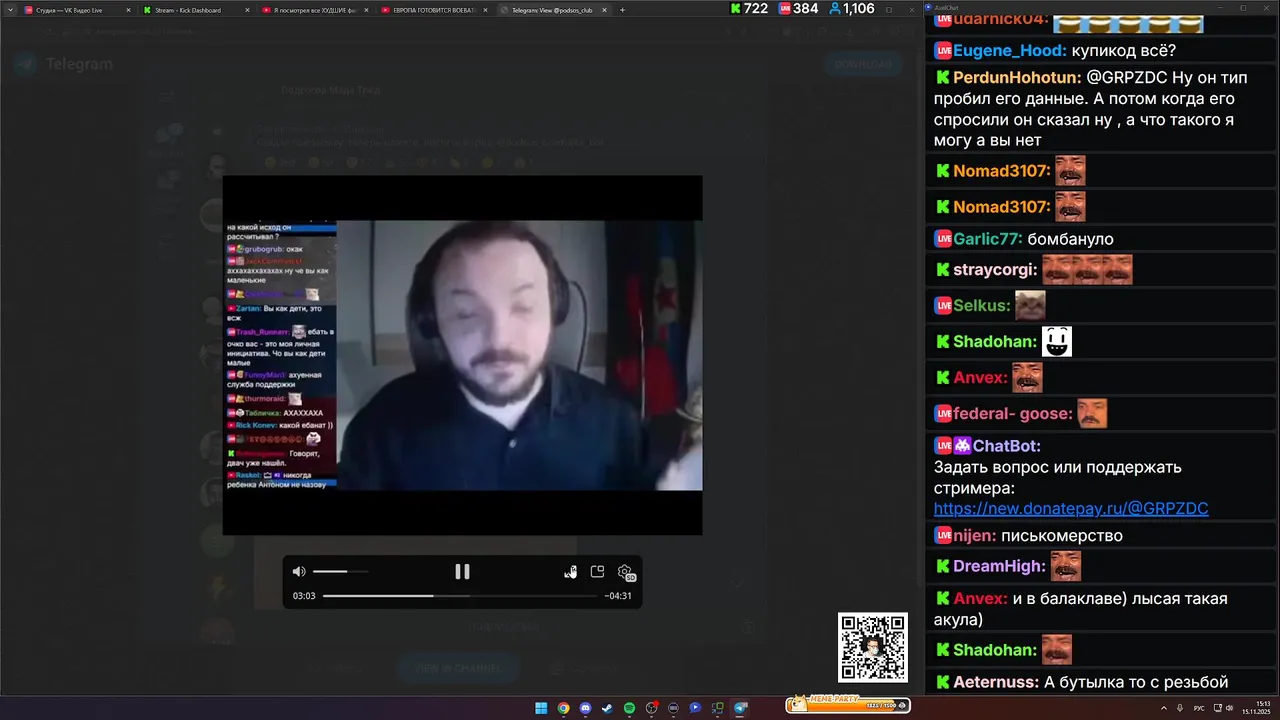Click the elapsed time 03:03 label
This screenshot has width=1280, height=720.
304,596
